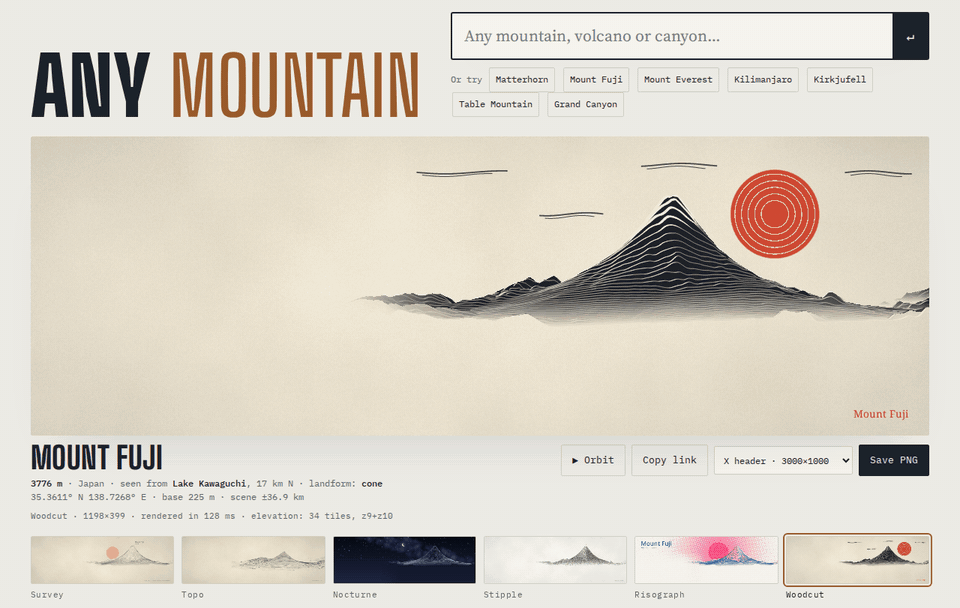This screenshot has height=608, width=960.
Task: Select the Woodcut style thumbnail
Action: [x=857, y=560]
